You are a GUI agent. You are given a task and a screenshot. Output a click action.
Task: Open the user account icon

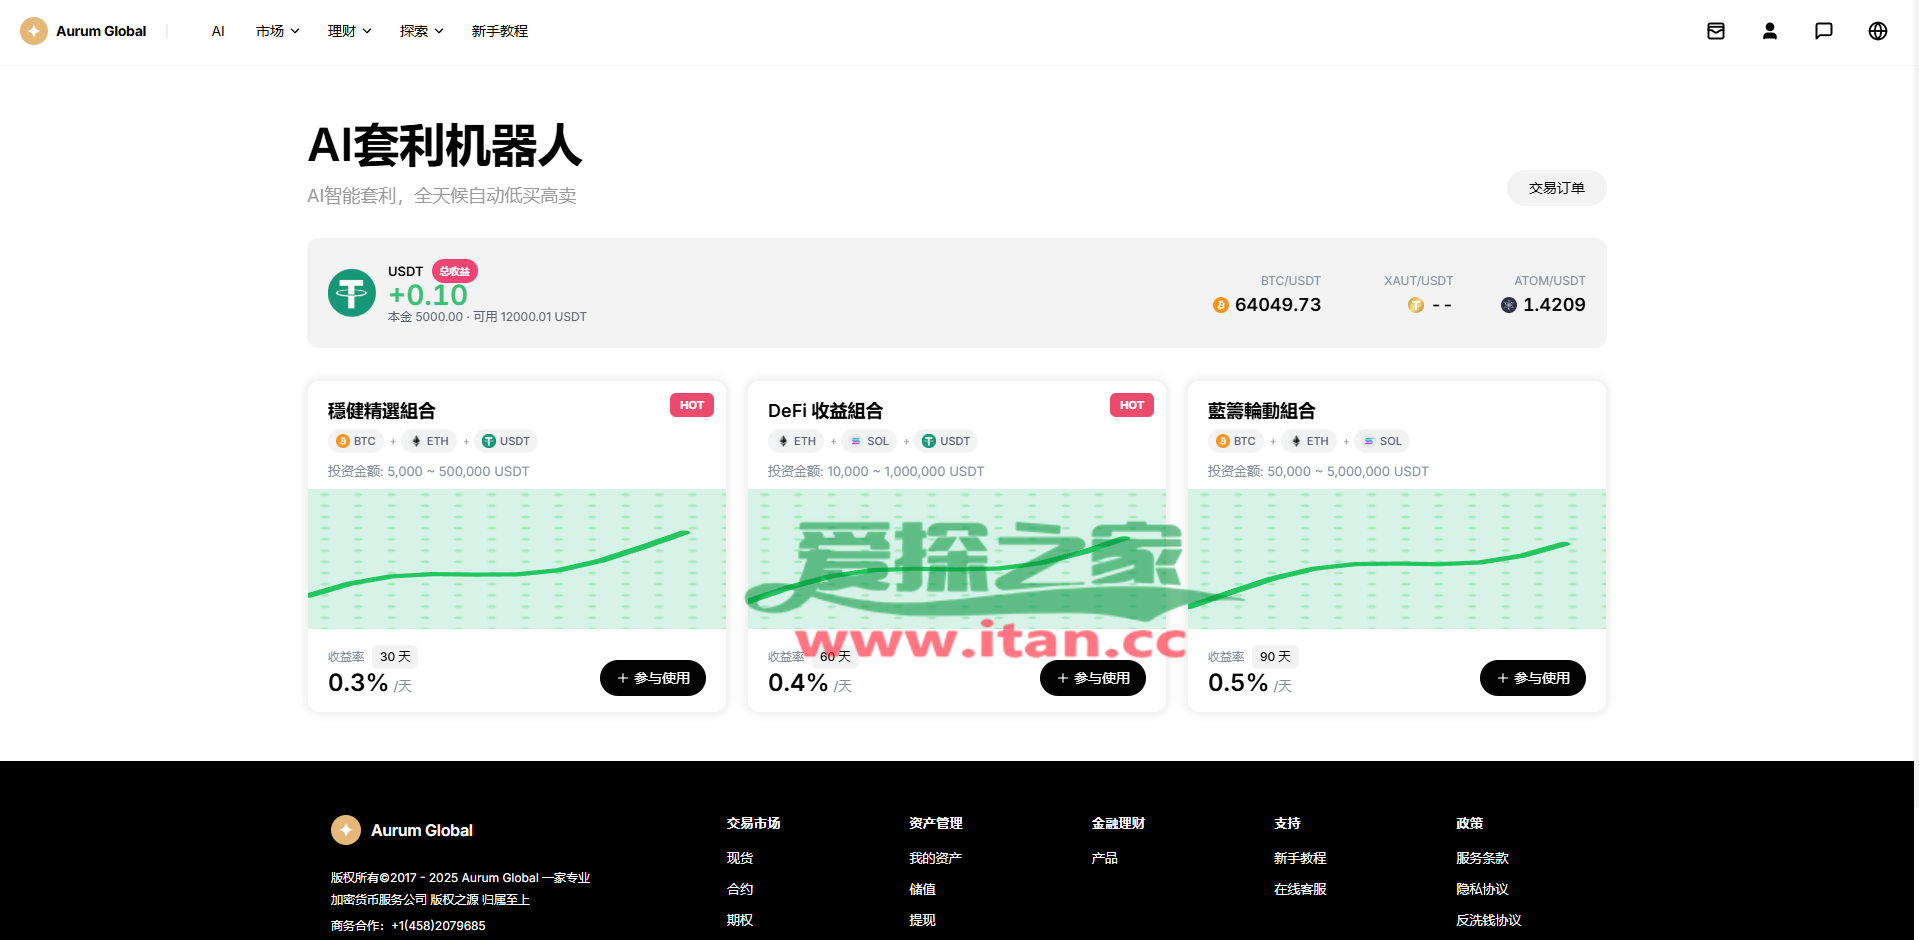[1770, 31]
